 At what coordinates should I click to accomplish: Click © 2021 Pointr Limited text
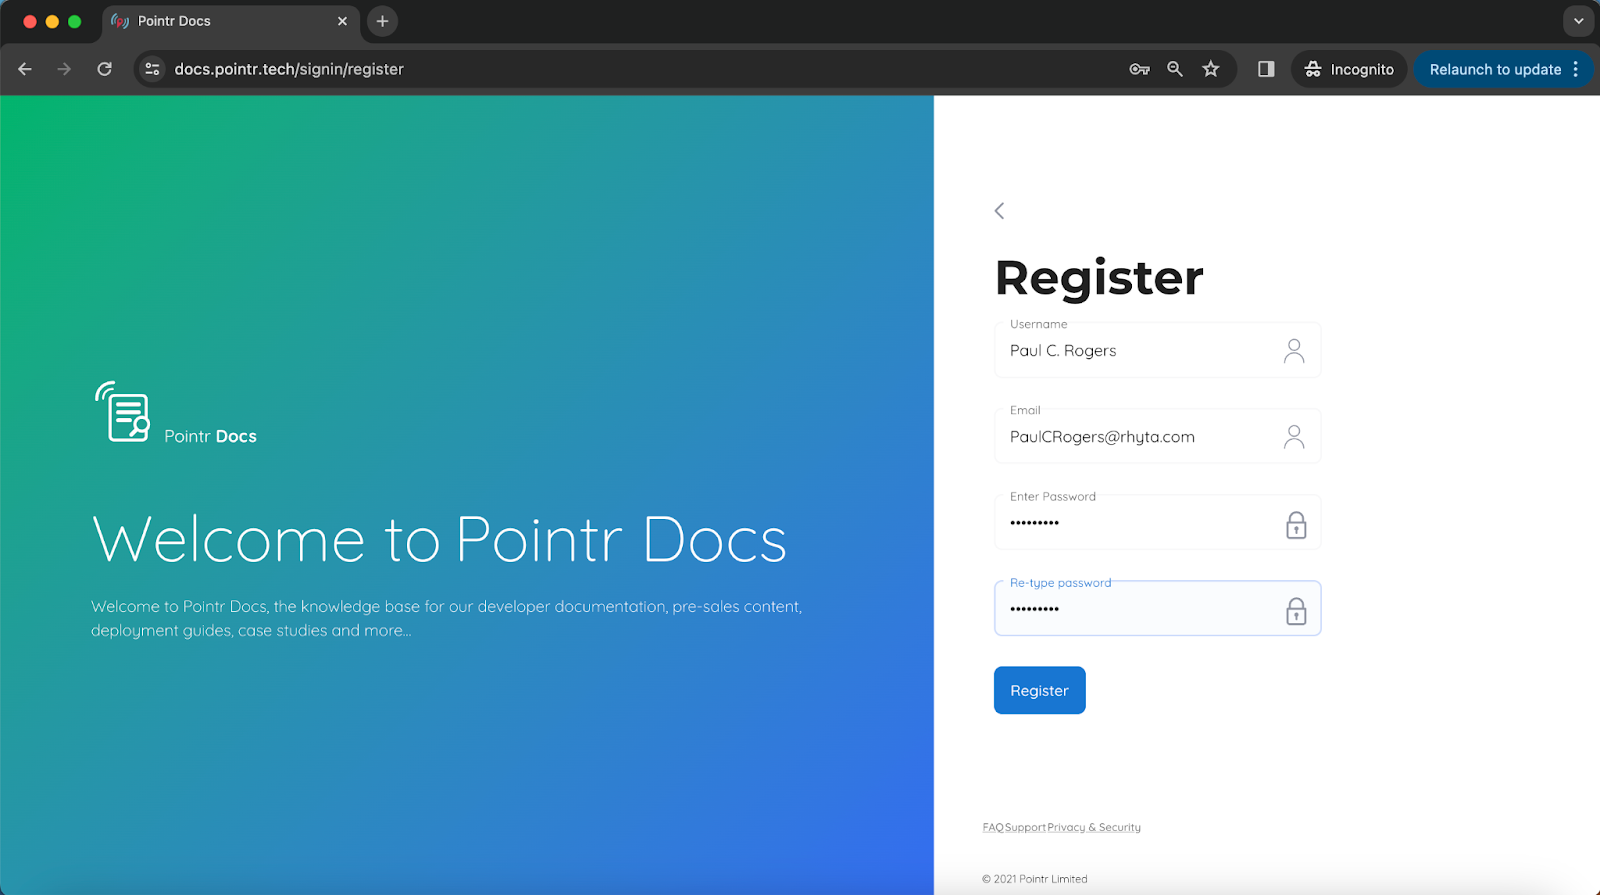(1034, 879)
